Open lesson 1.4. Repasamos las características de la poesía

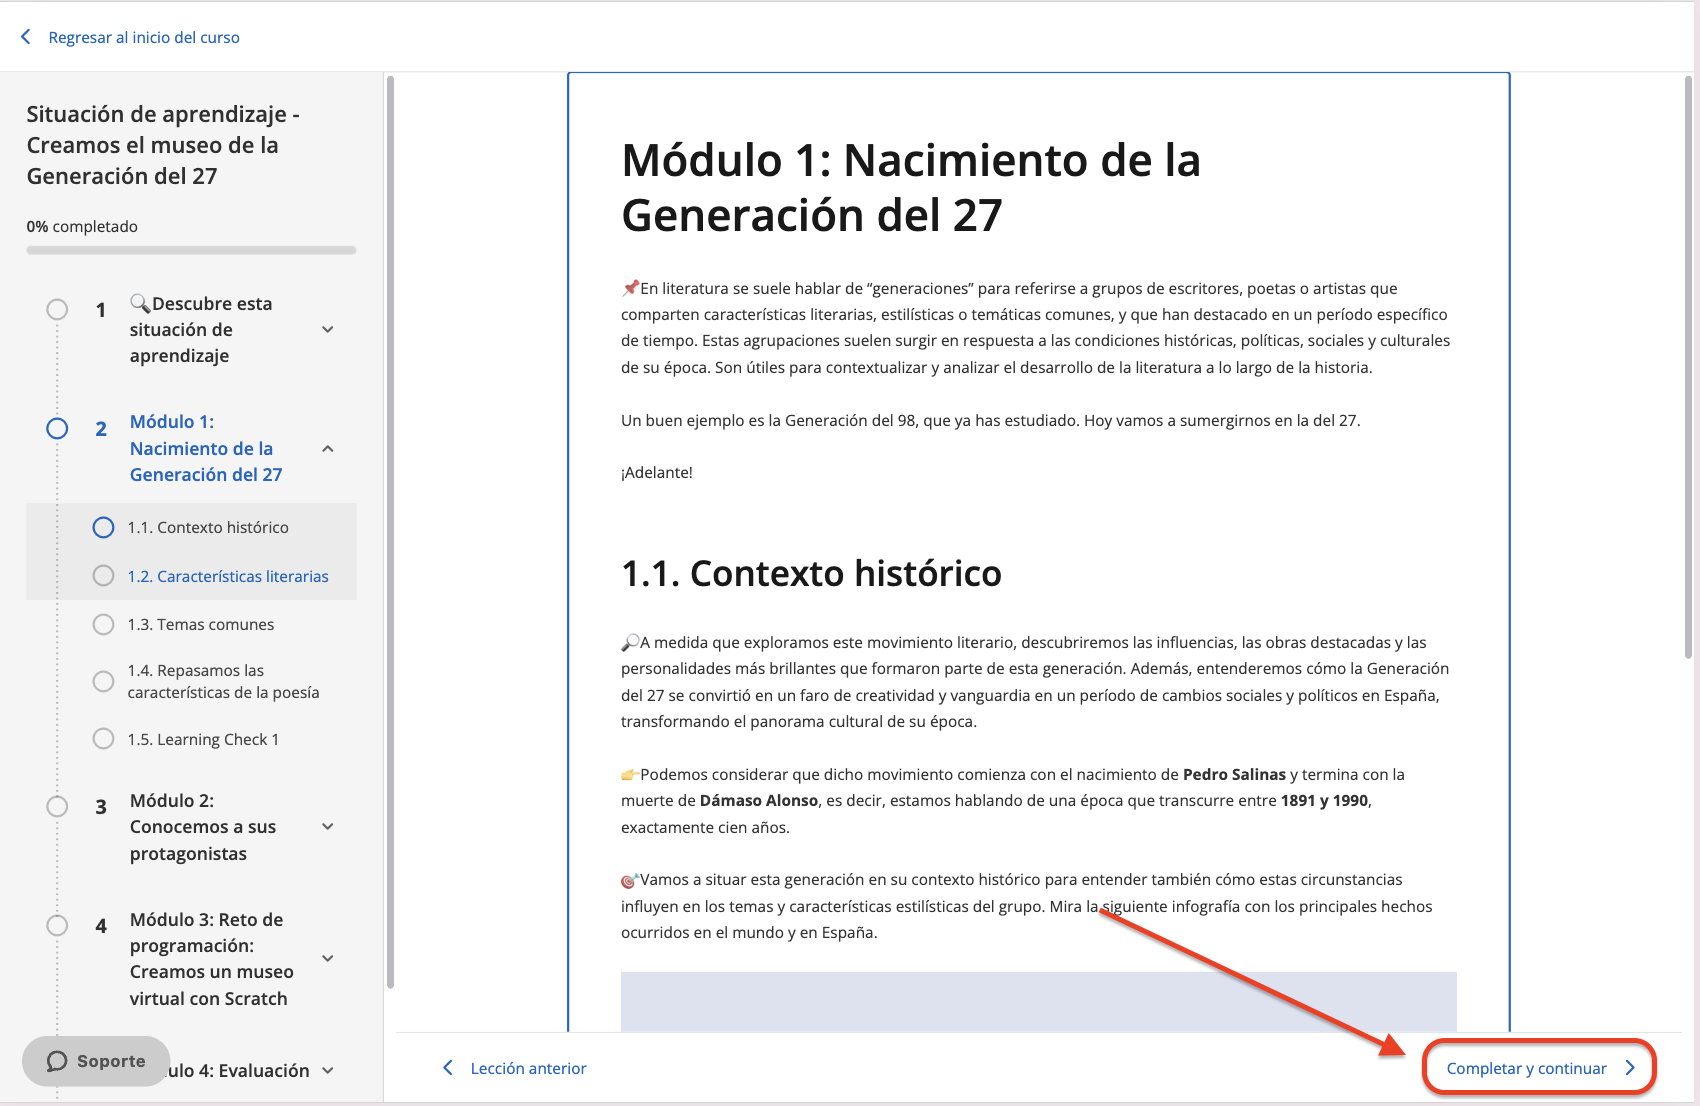224,681
